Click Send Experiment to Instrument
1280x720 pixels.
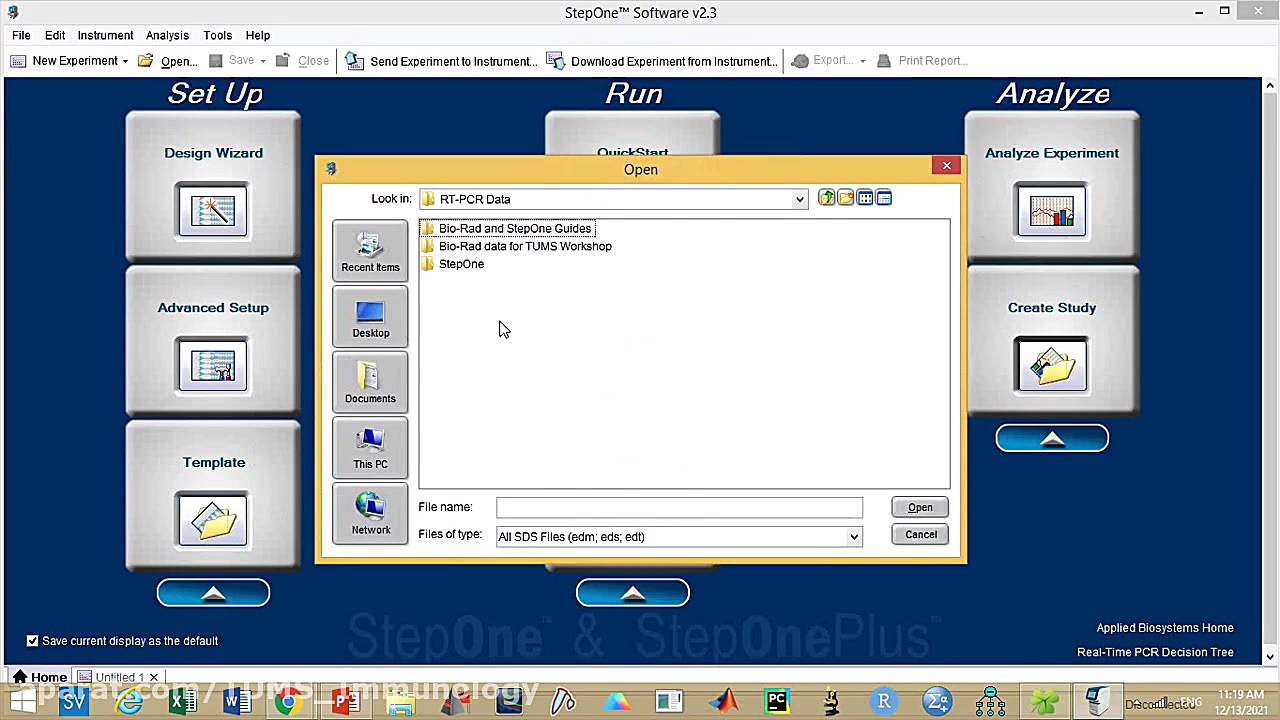(x=441, y=61)
